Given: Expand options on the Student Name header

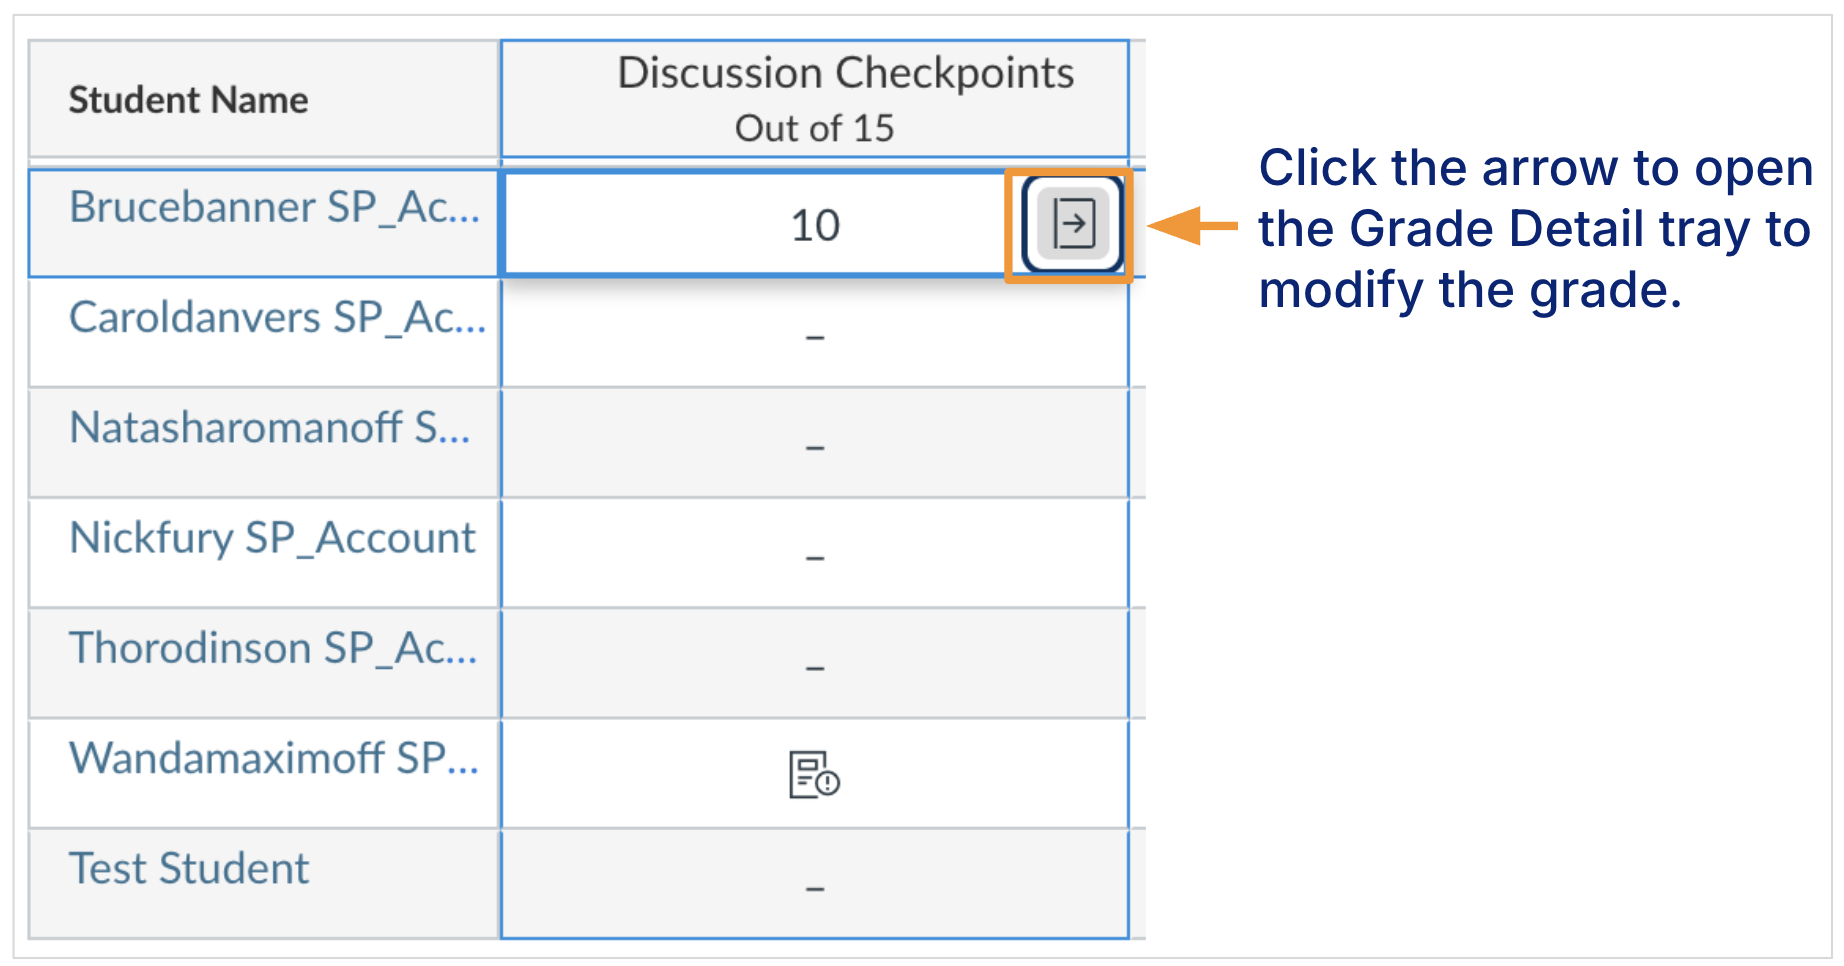Looking at the screenshot, I should [x=188, y=99].
